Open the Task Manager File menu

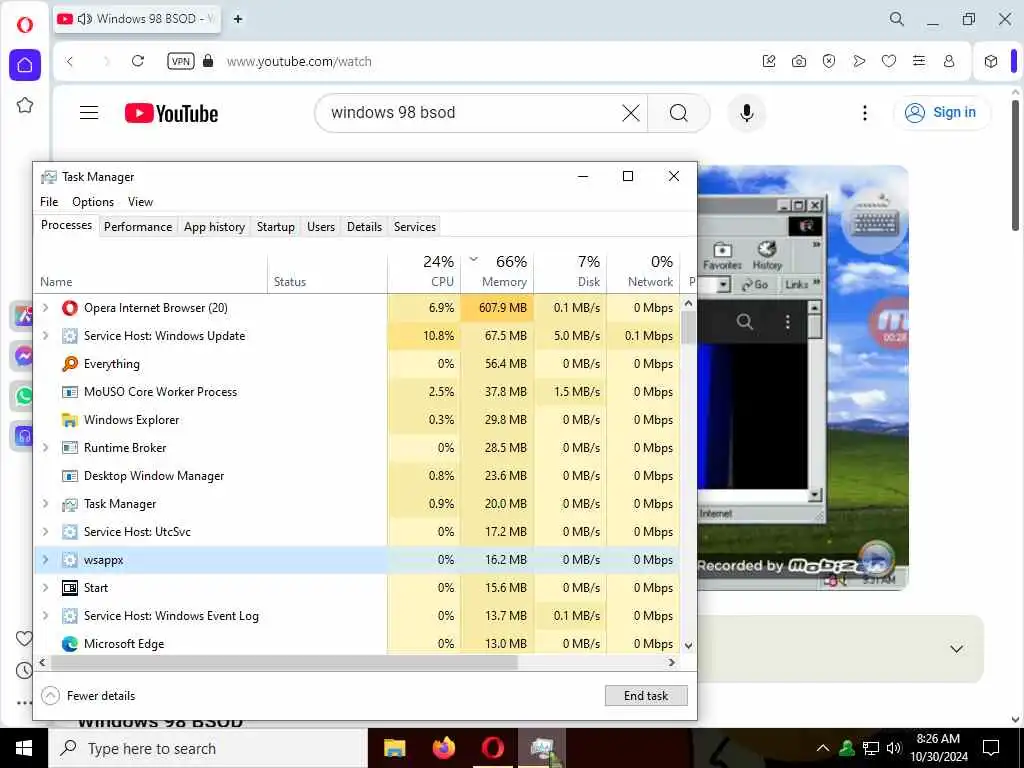pyautogui.click(x=49, y=202)
